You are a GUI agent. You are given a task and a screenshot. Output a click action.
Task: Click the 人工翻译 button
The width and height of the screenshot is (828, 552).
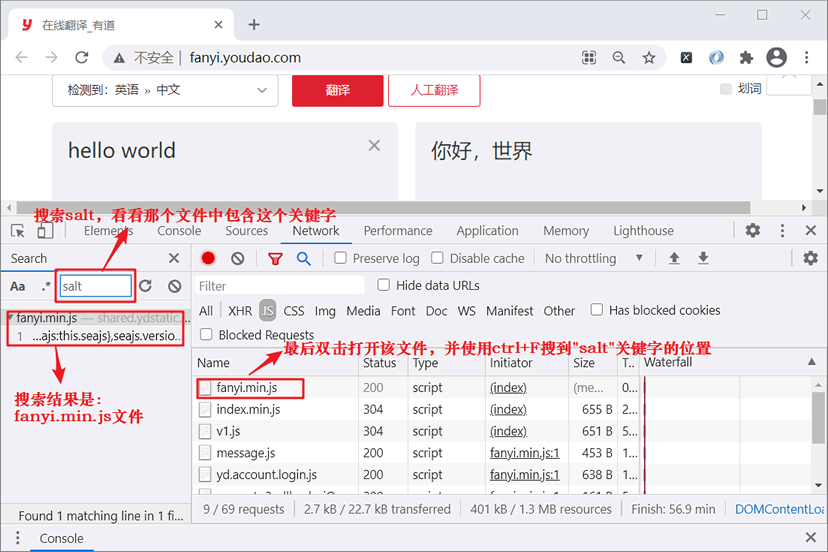434,90
